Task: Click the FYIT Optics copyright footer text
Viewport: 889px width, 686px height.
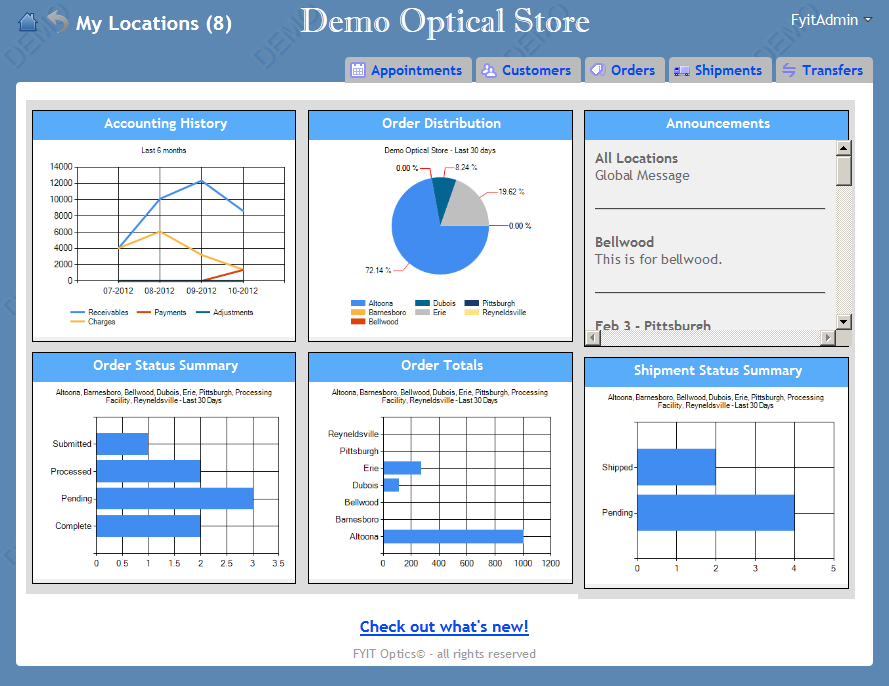Action: [444, 654]
